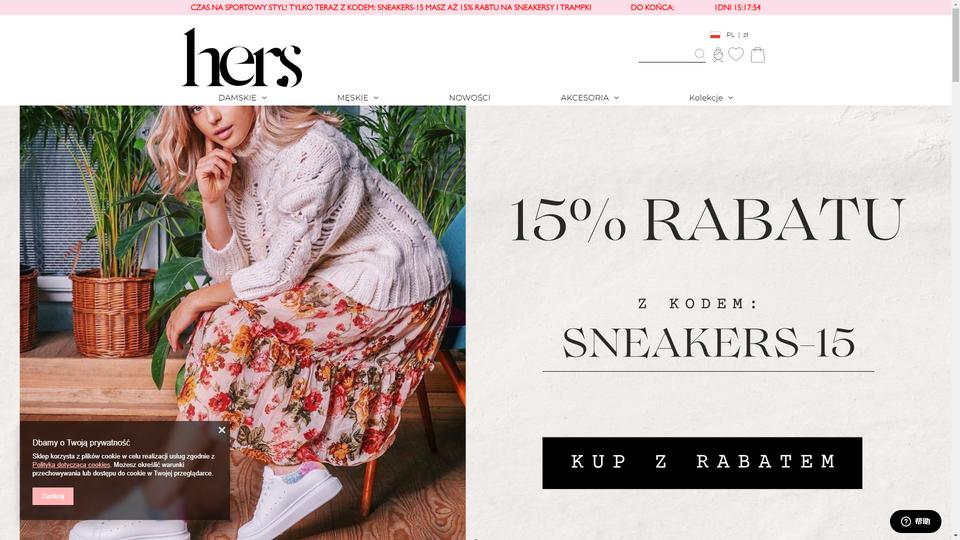Screen dimensions: 960x540
Task: Open the NOWOŚCI menu item
Action: [x=470, y=98]
